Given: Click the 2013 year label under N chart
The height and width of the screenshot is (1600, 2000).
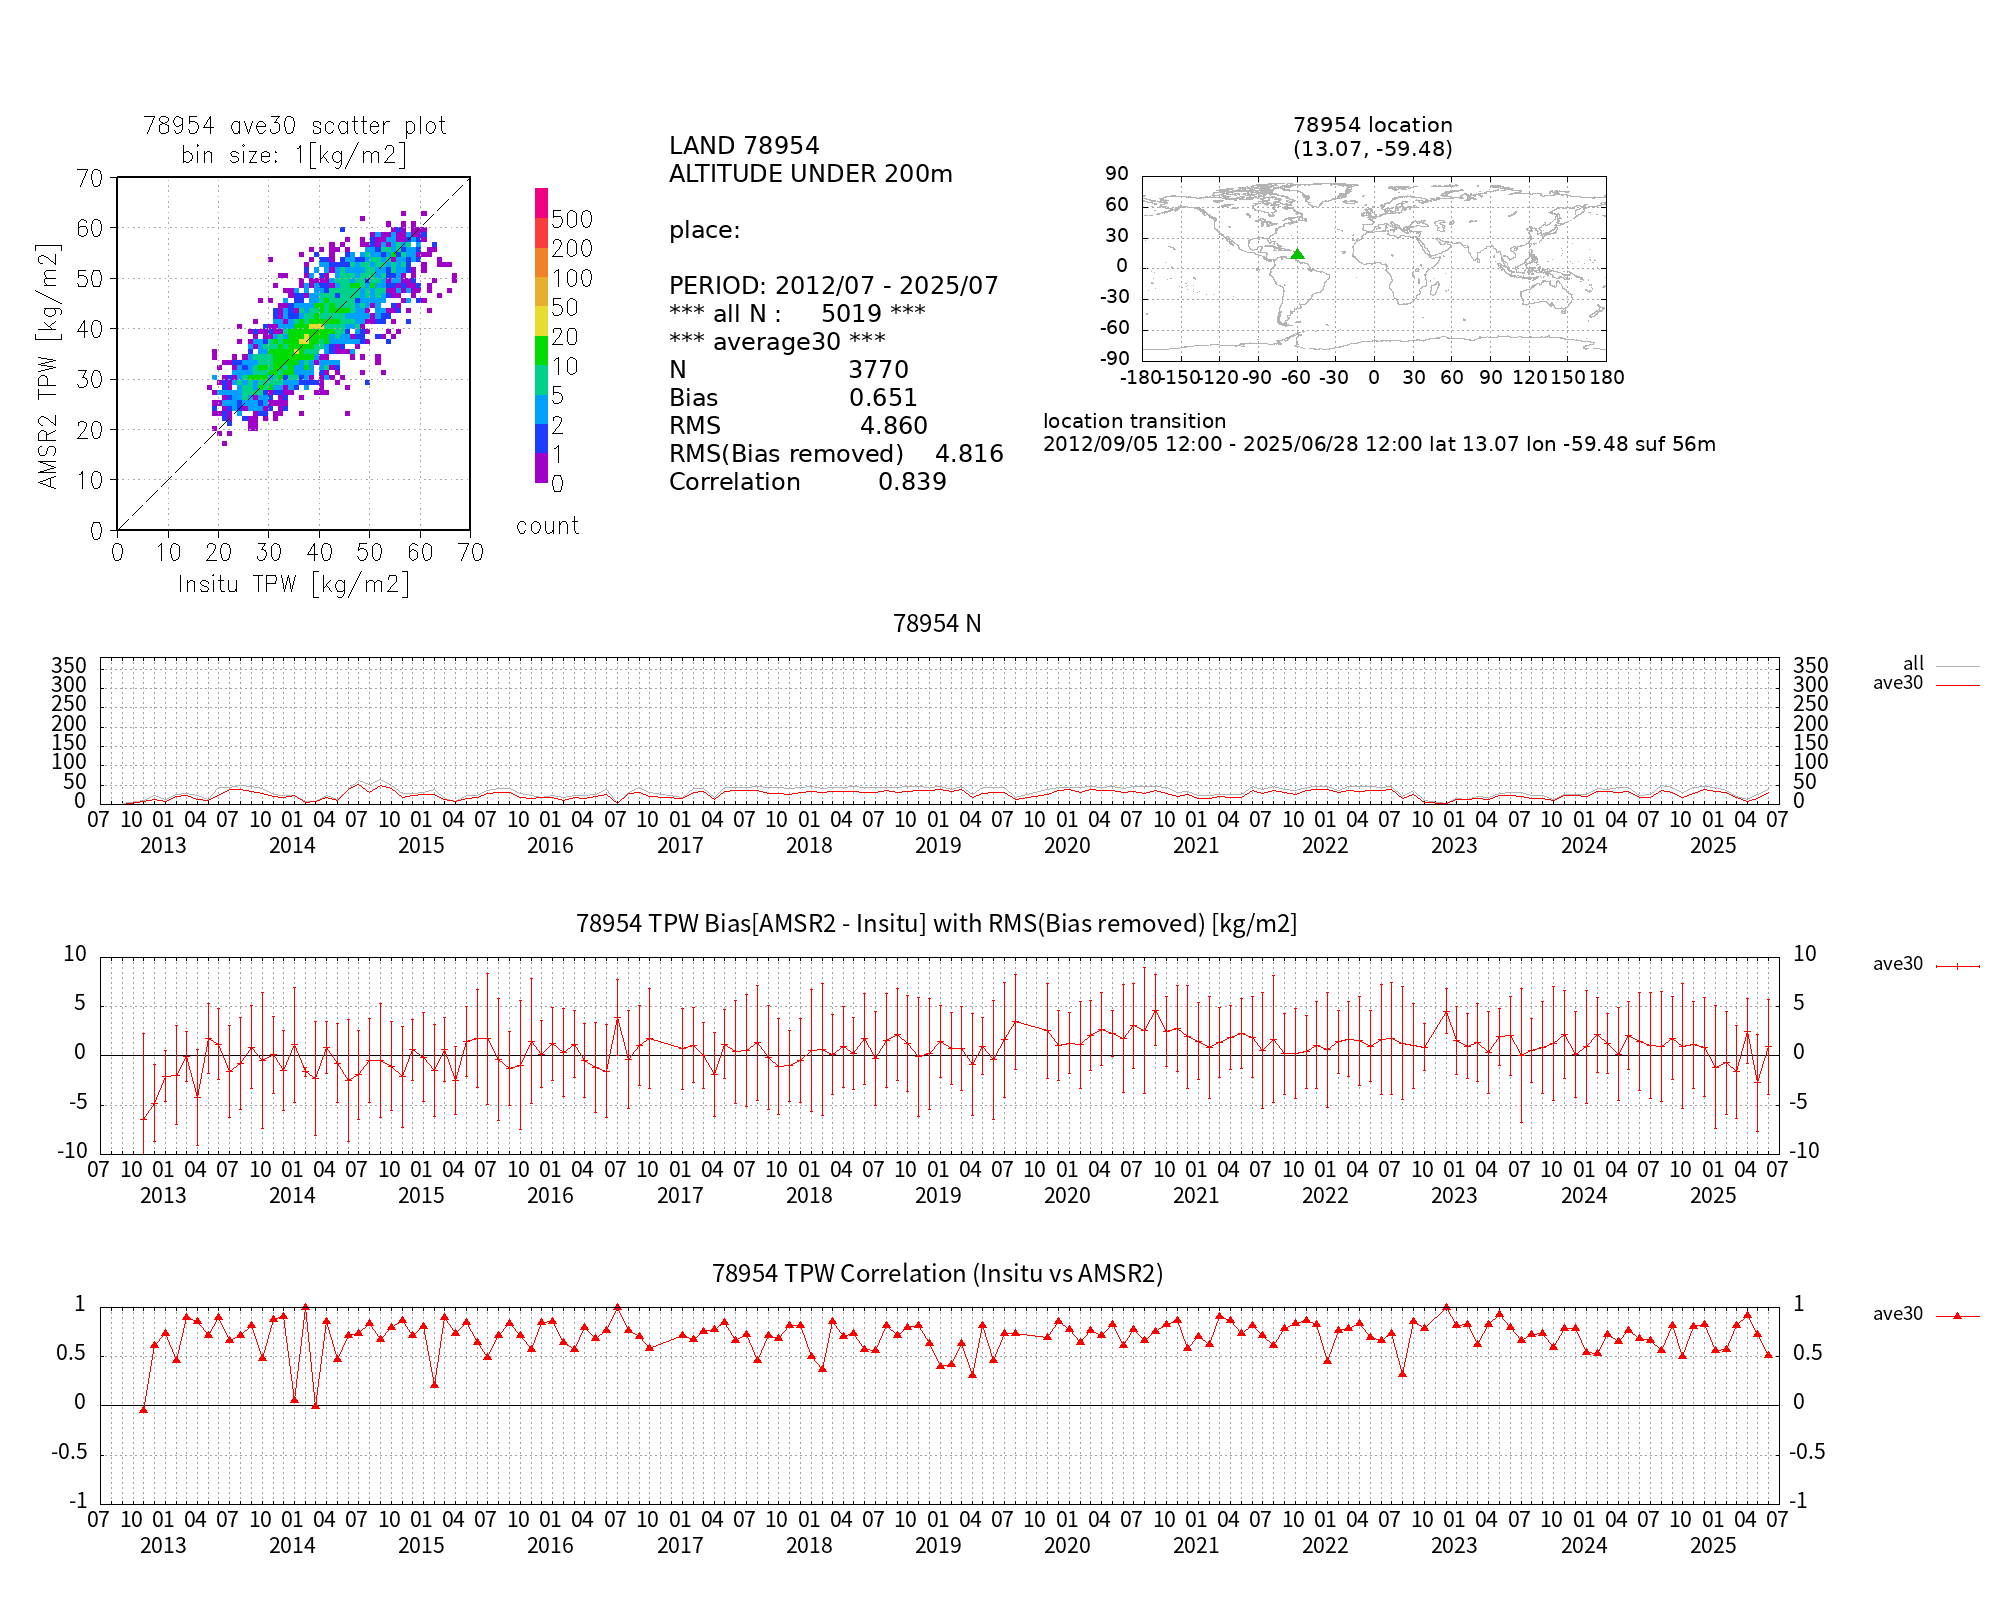Looking at the screenshot, I should click(x=163, y=846).
